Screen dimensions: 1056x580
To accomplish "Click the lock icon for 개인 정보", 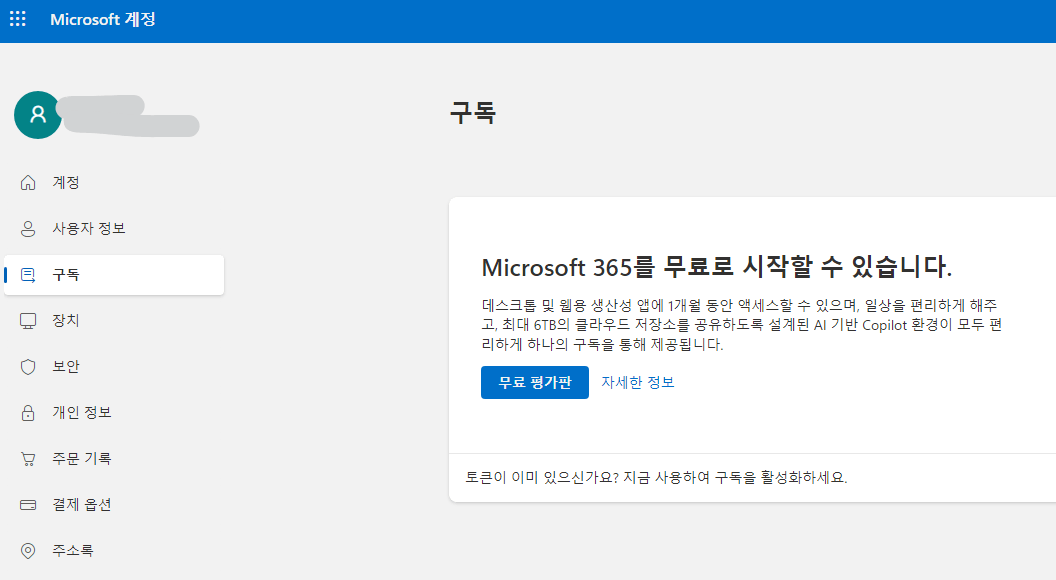I will coord(28,413).
